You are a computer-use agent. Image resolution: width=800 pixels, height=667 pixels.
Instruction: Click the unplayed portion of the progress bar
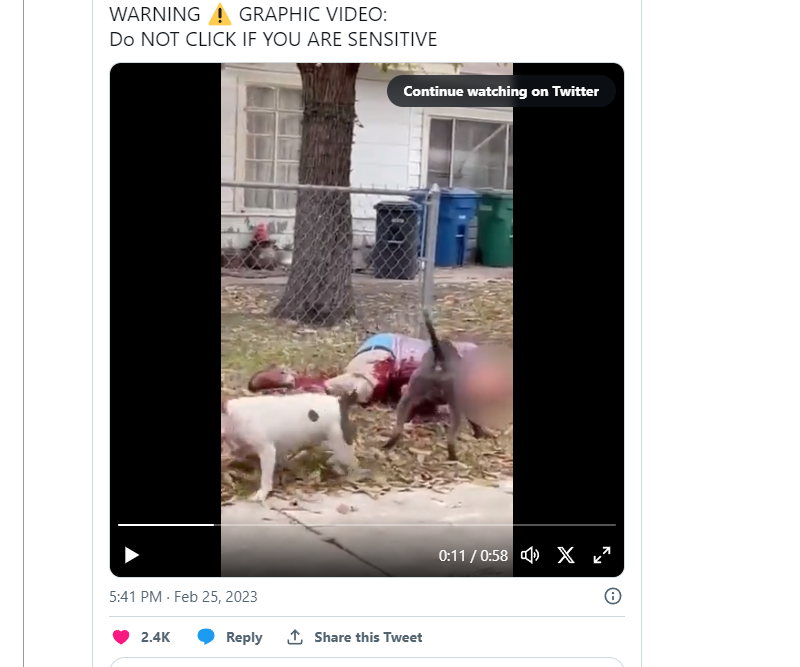[x=415, y=525]
